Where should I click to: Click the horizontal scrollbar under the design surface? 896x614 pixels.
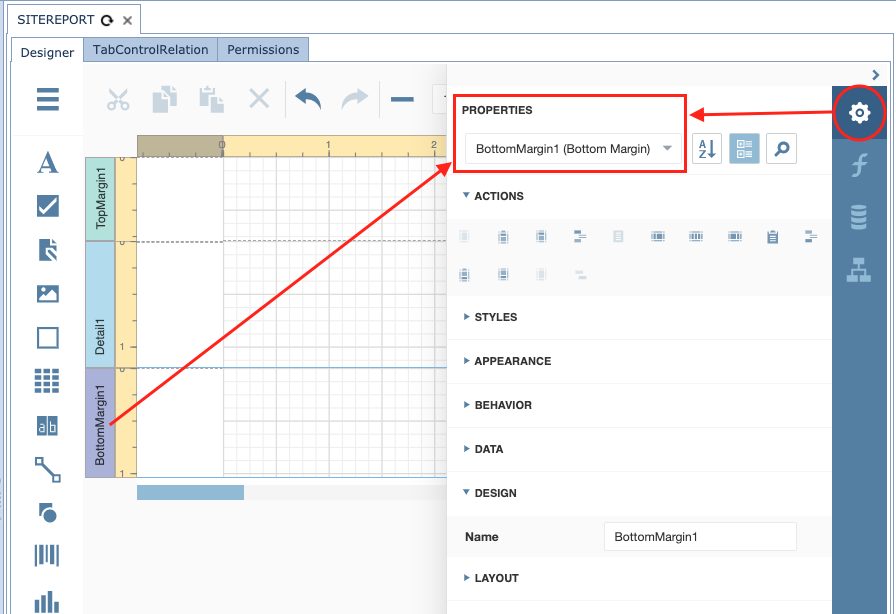point(190,492)
